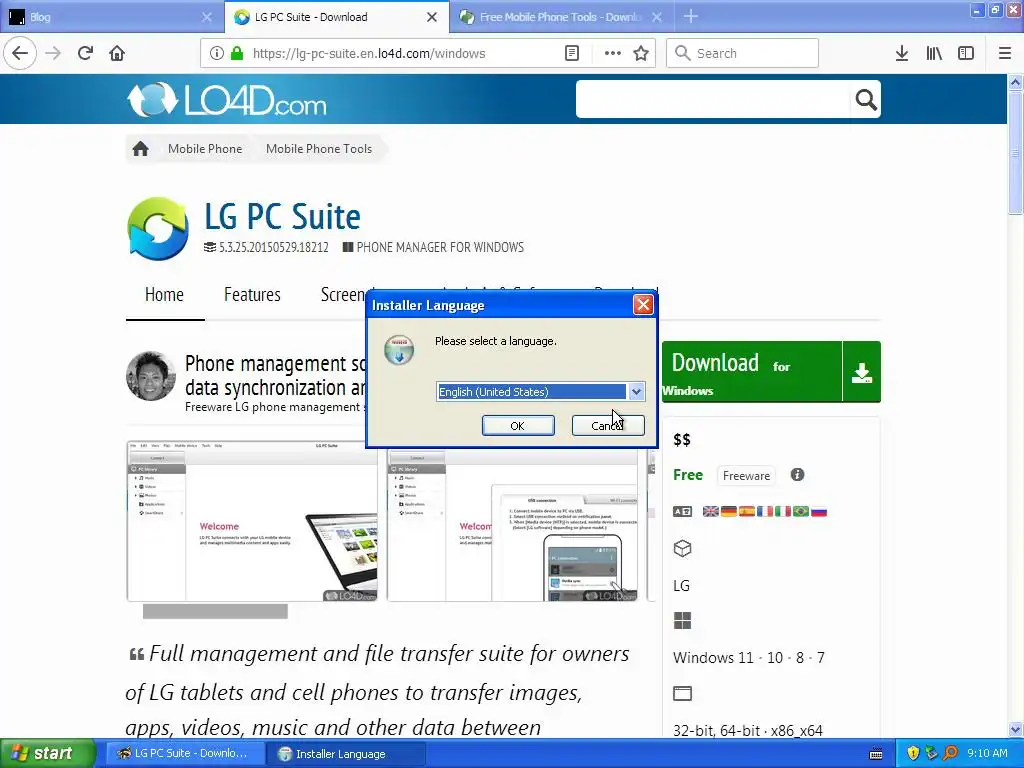This screenshot has width=1024, height=768.
Task: Click Cancel in Installer Language dialog
Action: tap(608, 426)
